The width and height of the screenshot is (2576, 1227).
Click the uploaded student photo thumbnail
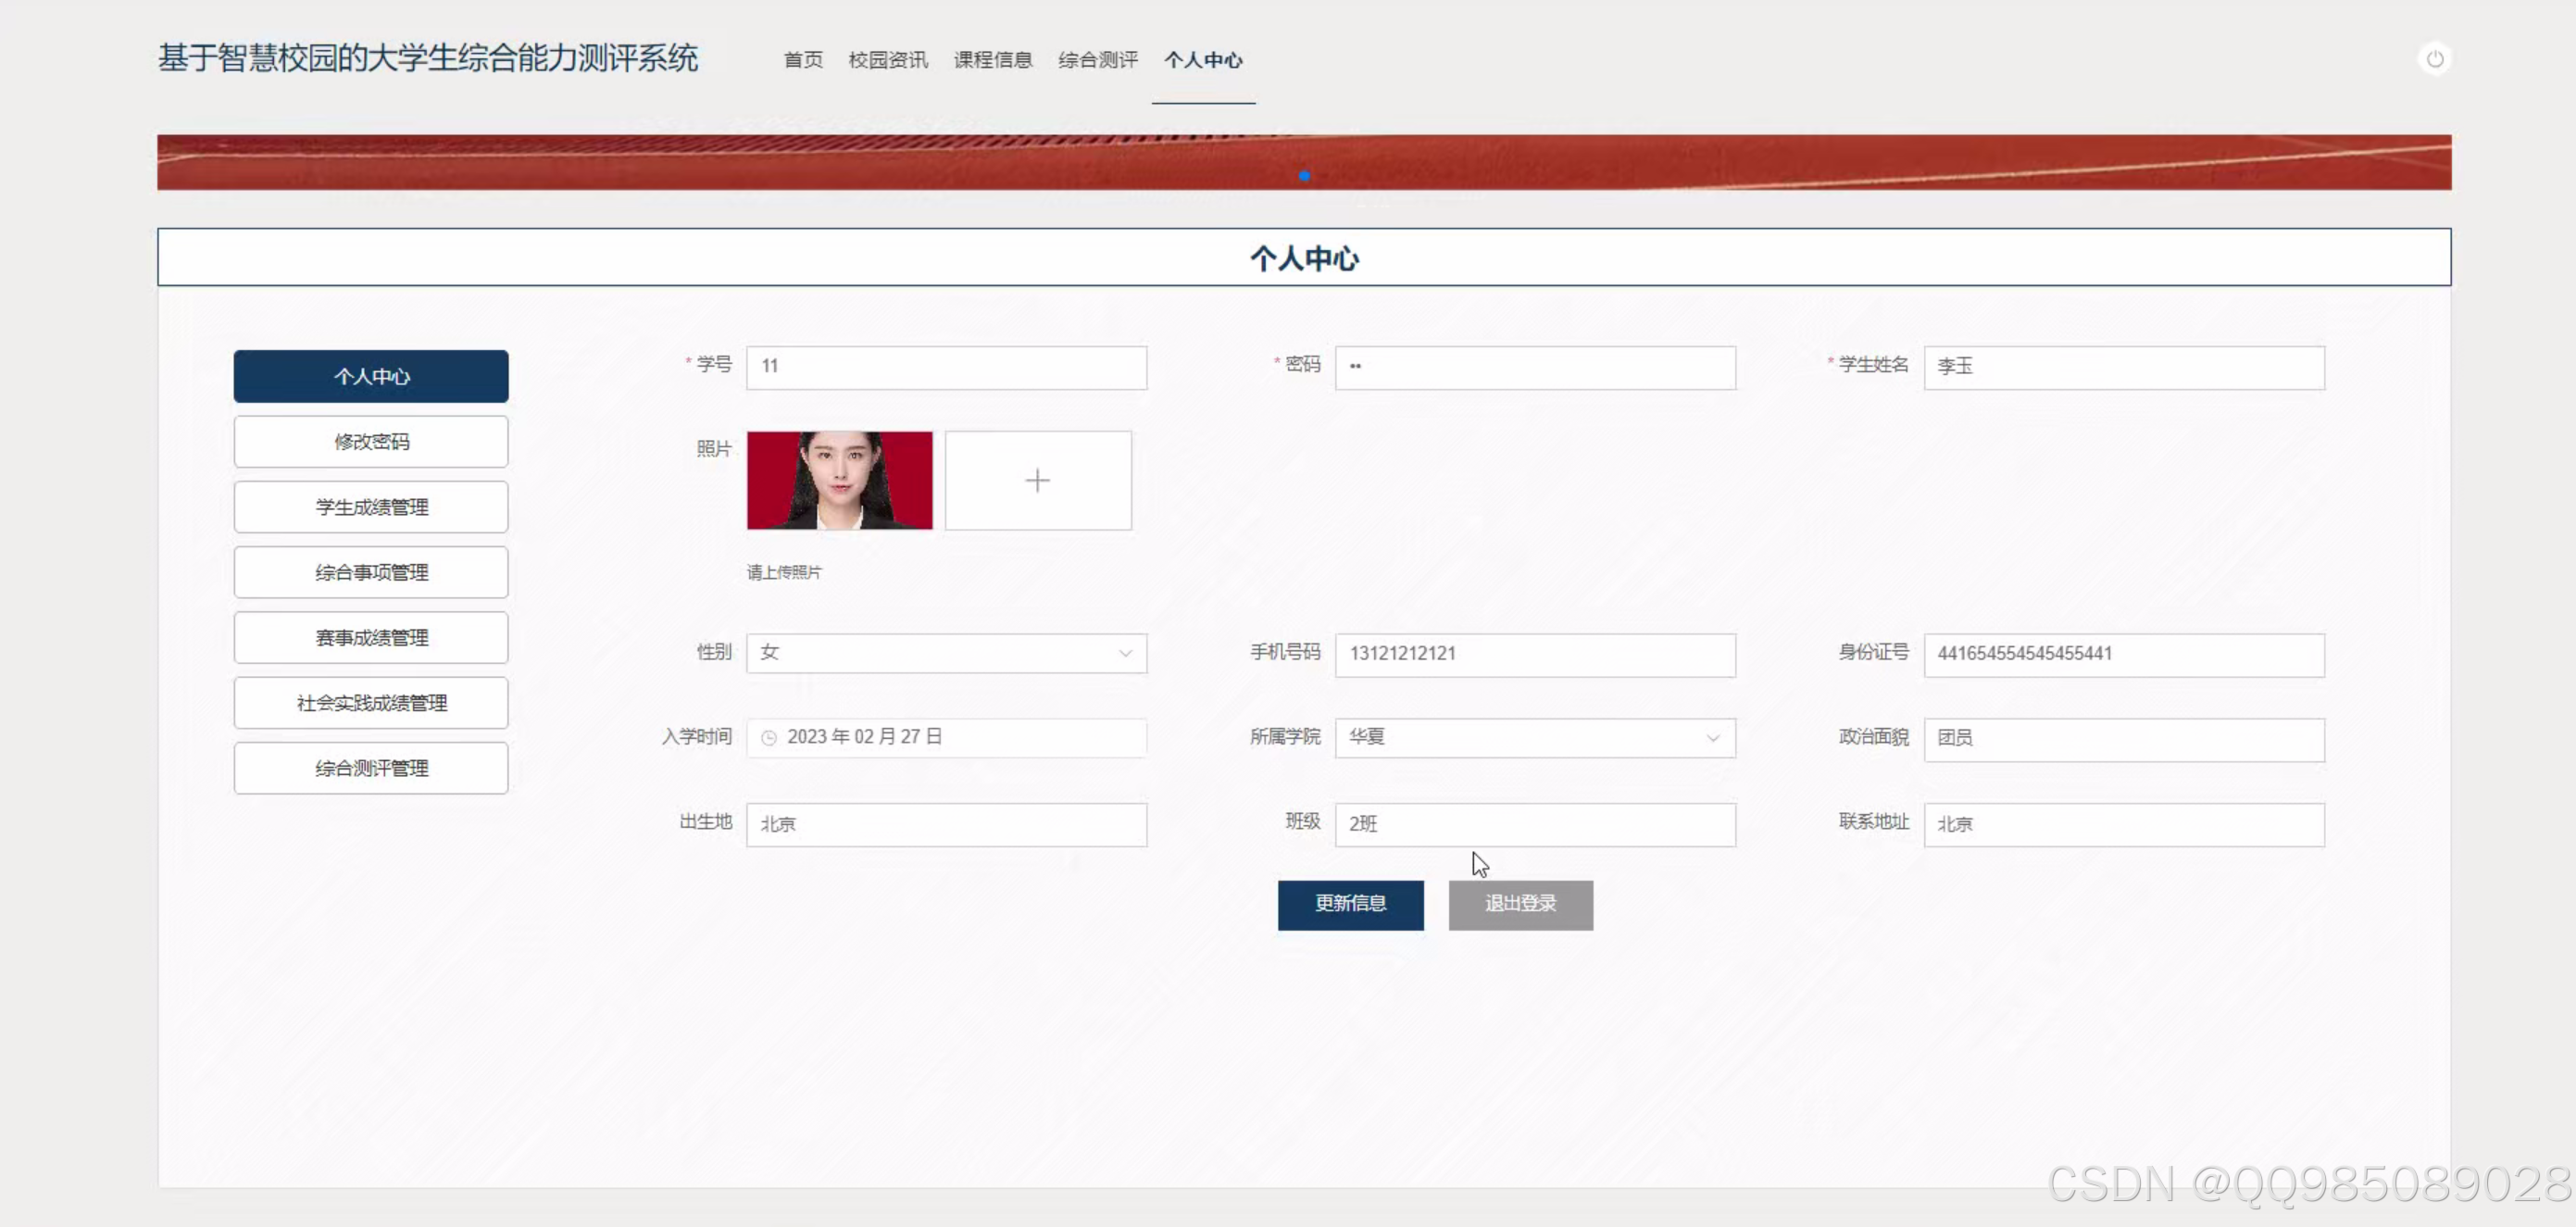(839, 481)
